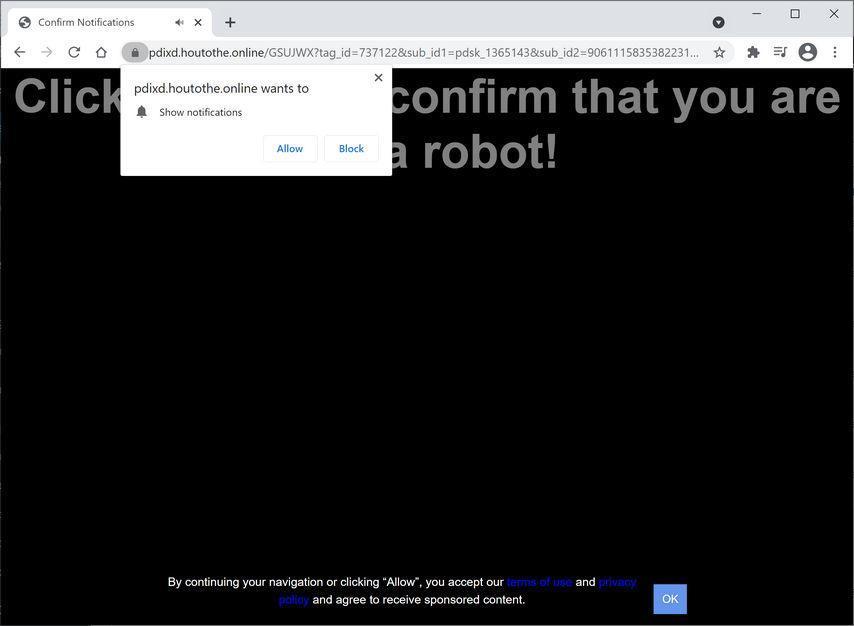Block notifications from pdixd.houtothe.online
This screenshot has height=626, width=854.
[350, 148]
